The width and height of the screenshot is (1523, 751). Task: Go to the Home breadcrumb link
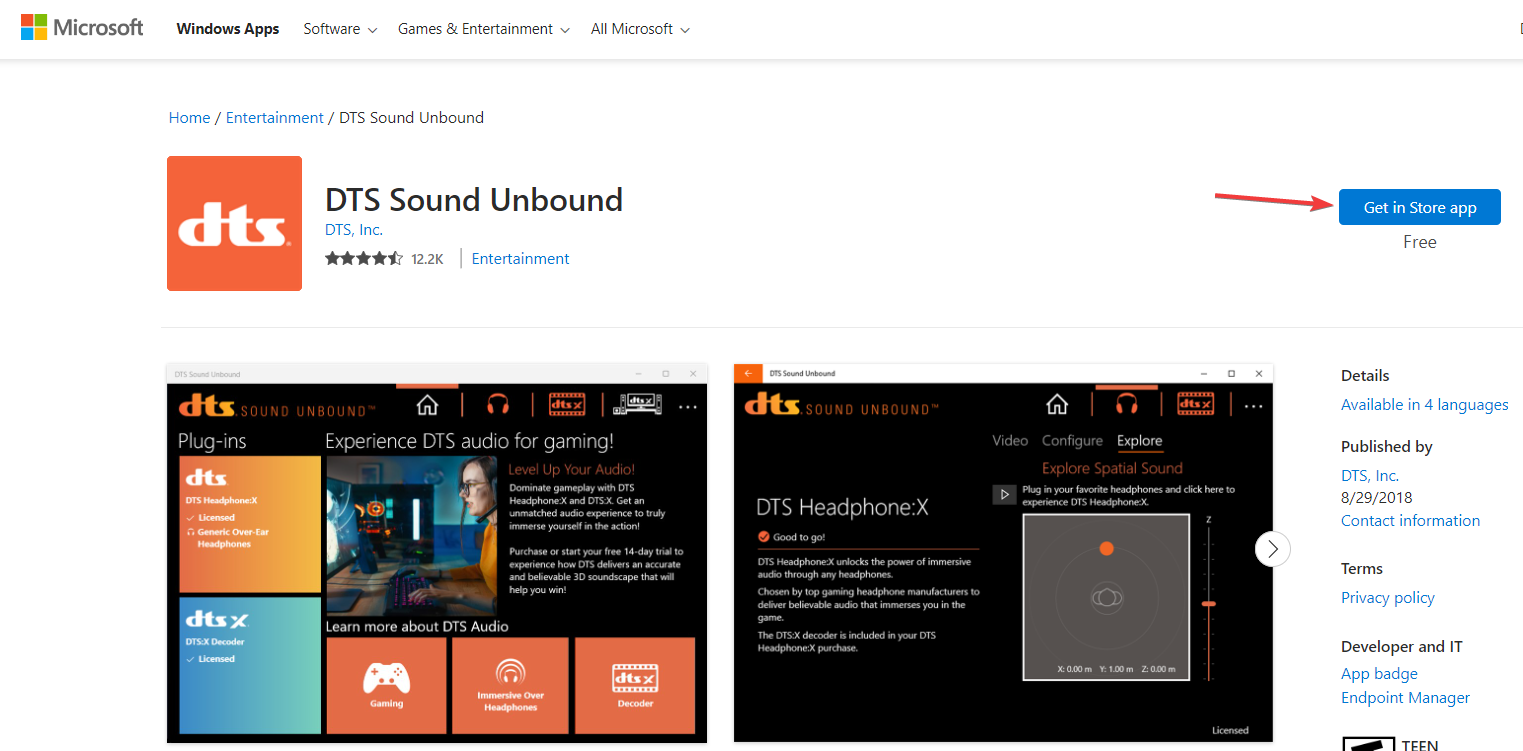189,117
